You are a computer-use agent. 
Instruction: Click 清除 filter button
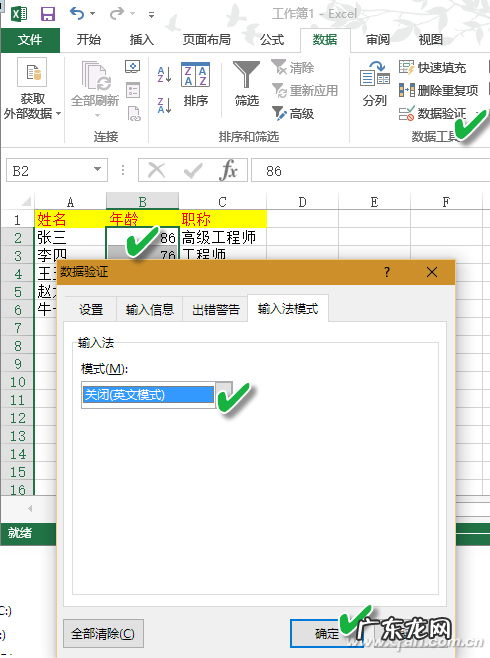[x=293, y=68]
